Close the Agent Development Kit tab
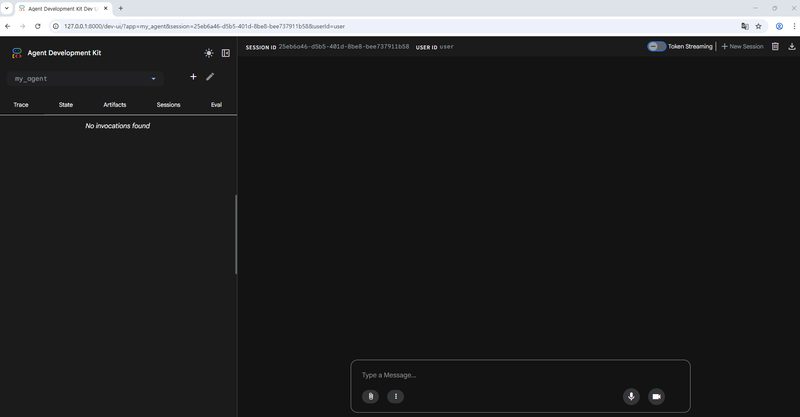Screen dimensions: 800x417 click(x=106, y=8)
